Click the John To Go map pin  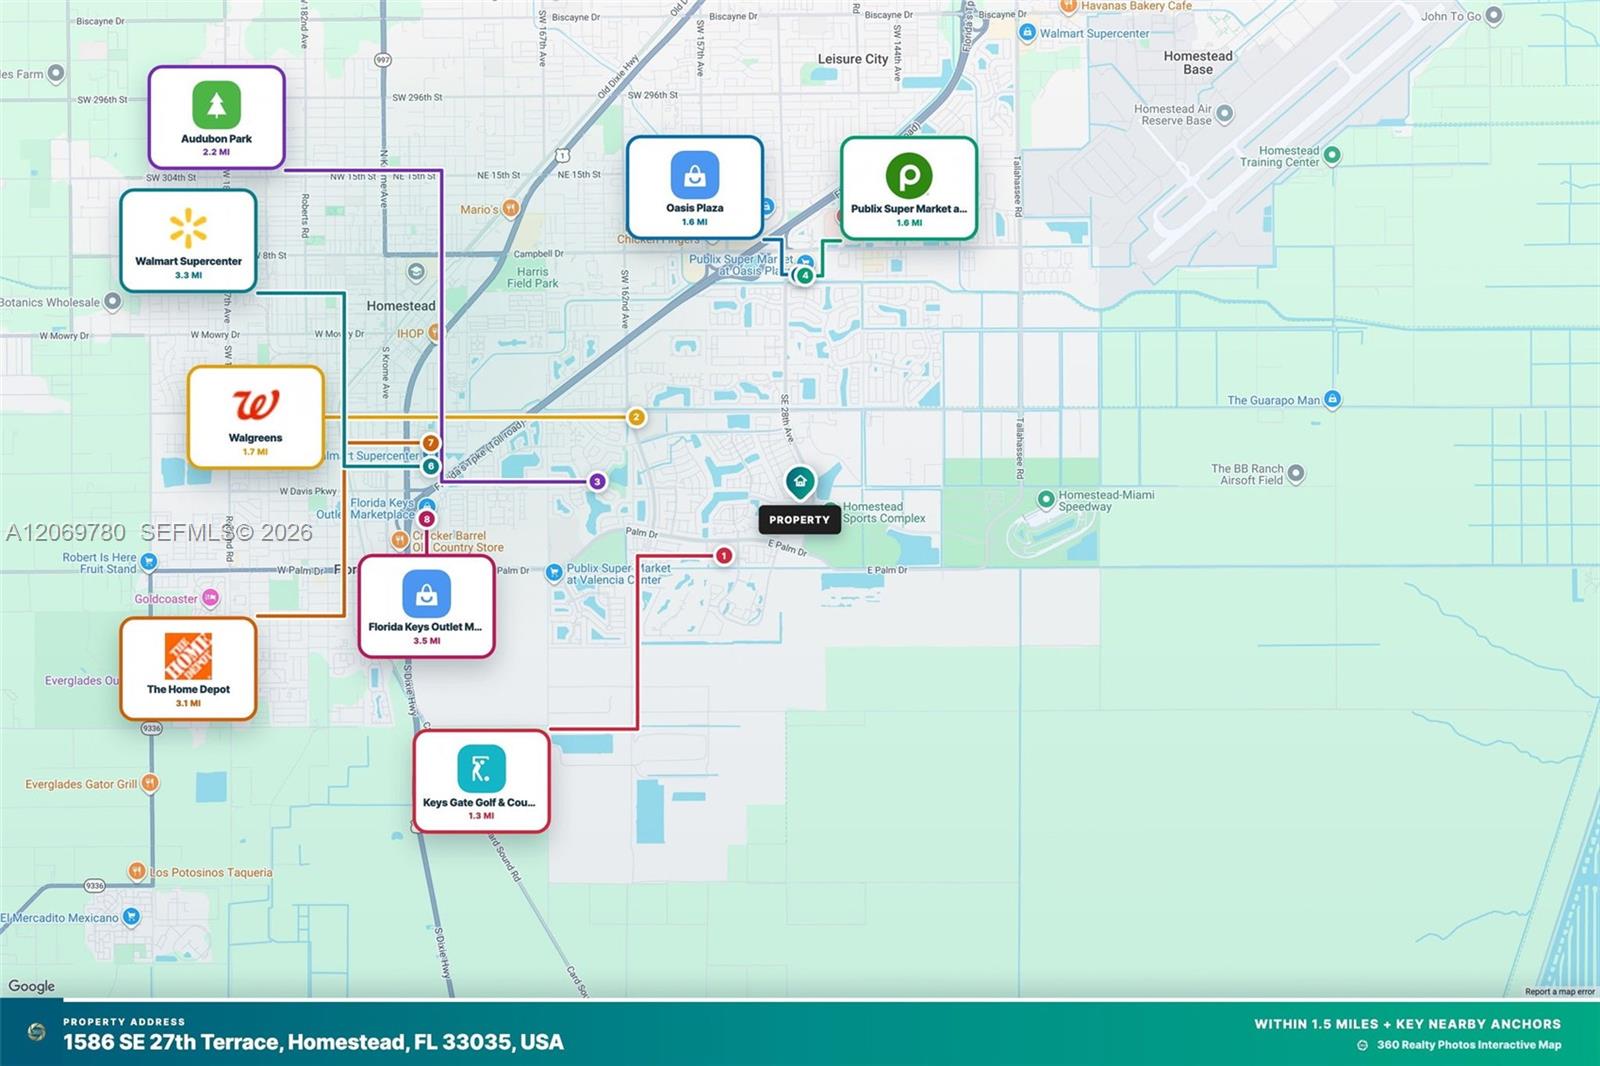1494,15
